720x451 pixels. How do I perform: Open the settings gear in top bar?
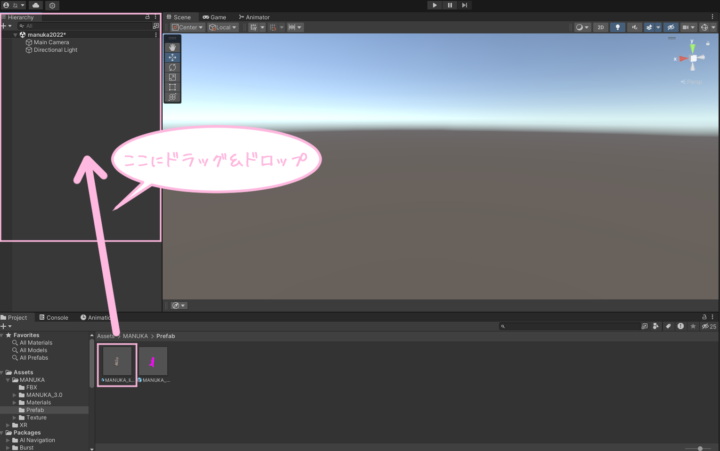tap(52, 6)
